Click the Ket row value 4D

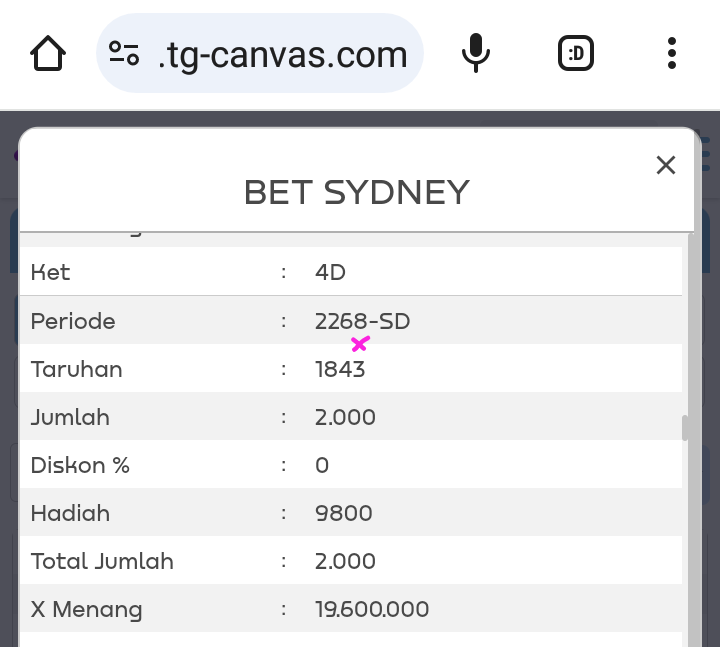[x=330, y=272]
